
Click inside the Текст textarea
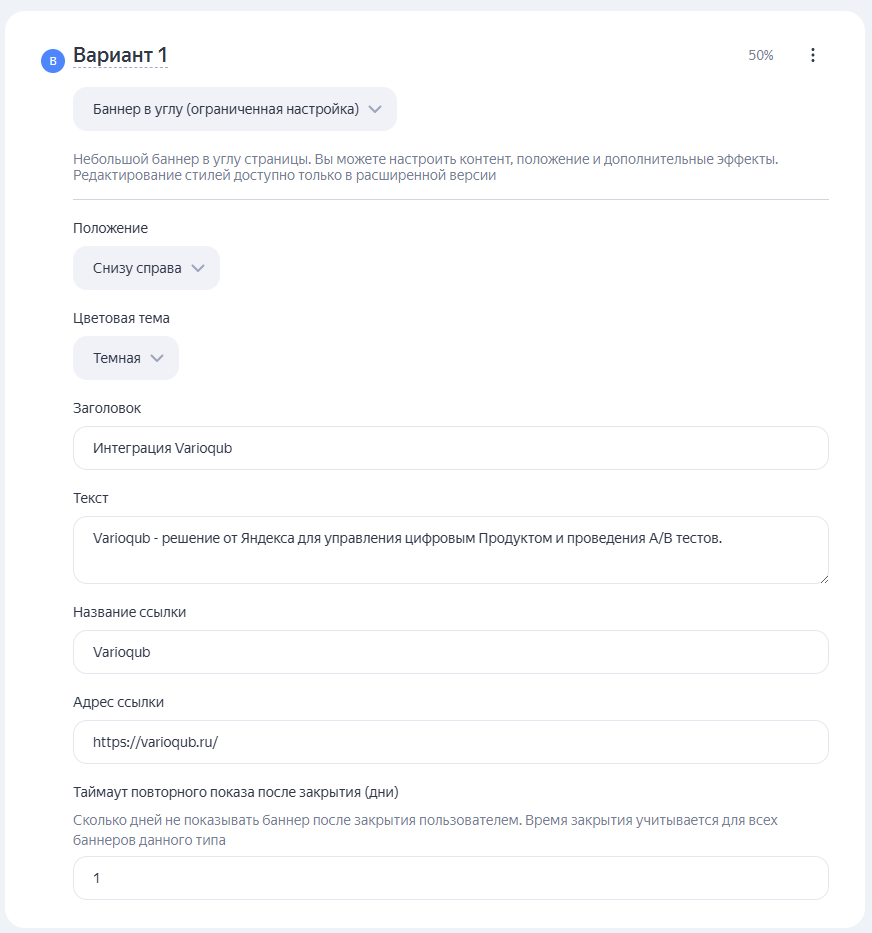[x=451, y=550]
